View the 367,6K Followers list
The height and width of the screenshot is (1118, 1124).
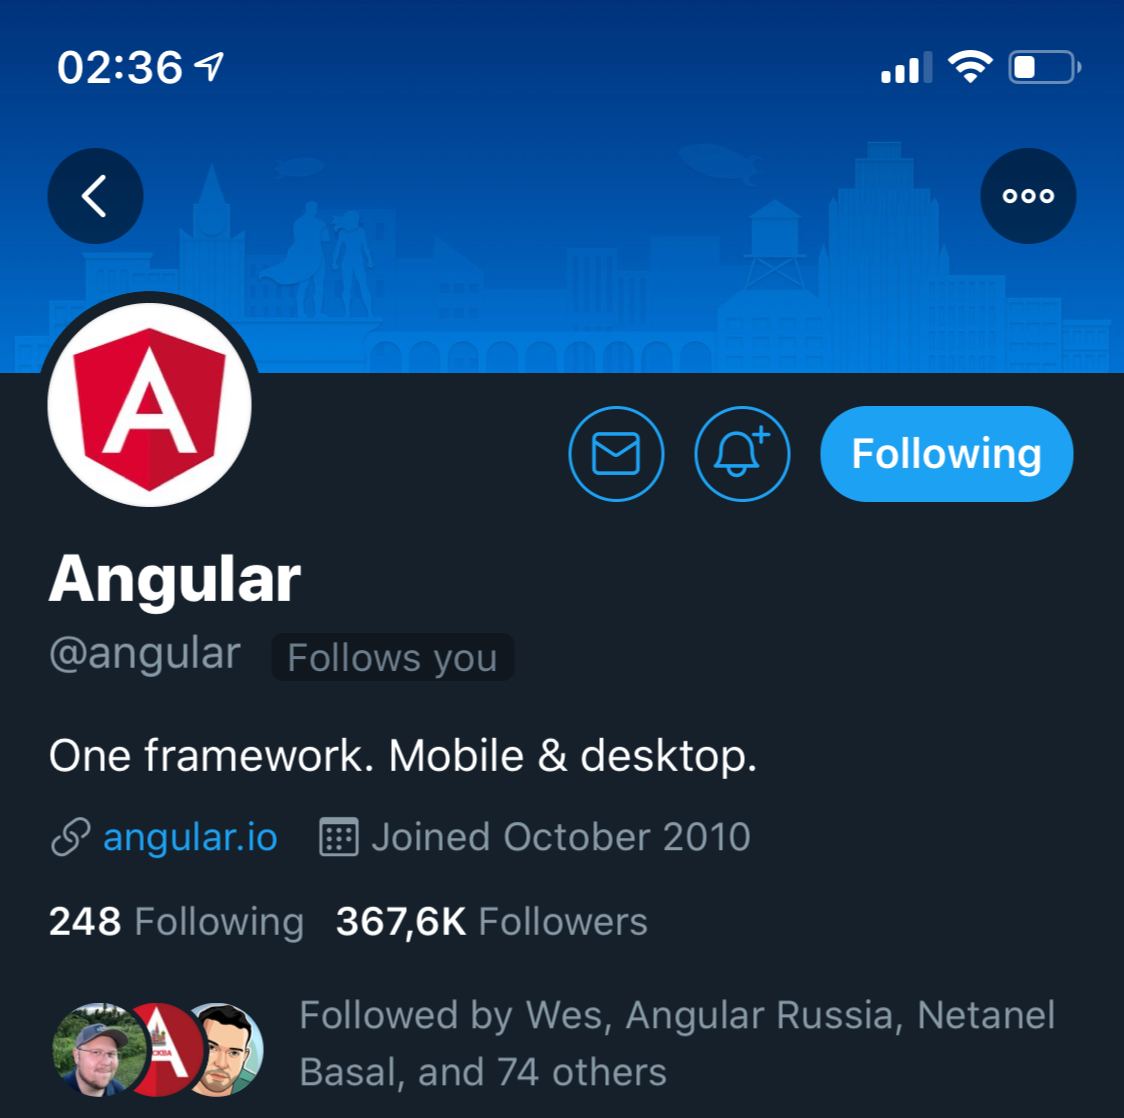pos(492,922)
